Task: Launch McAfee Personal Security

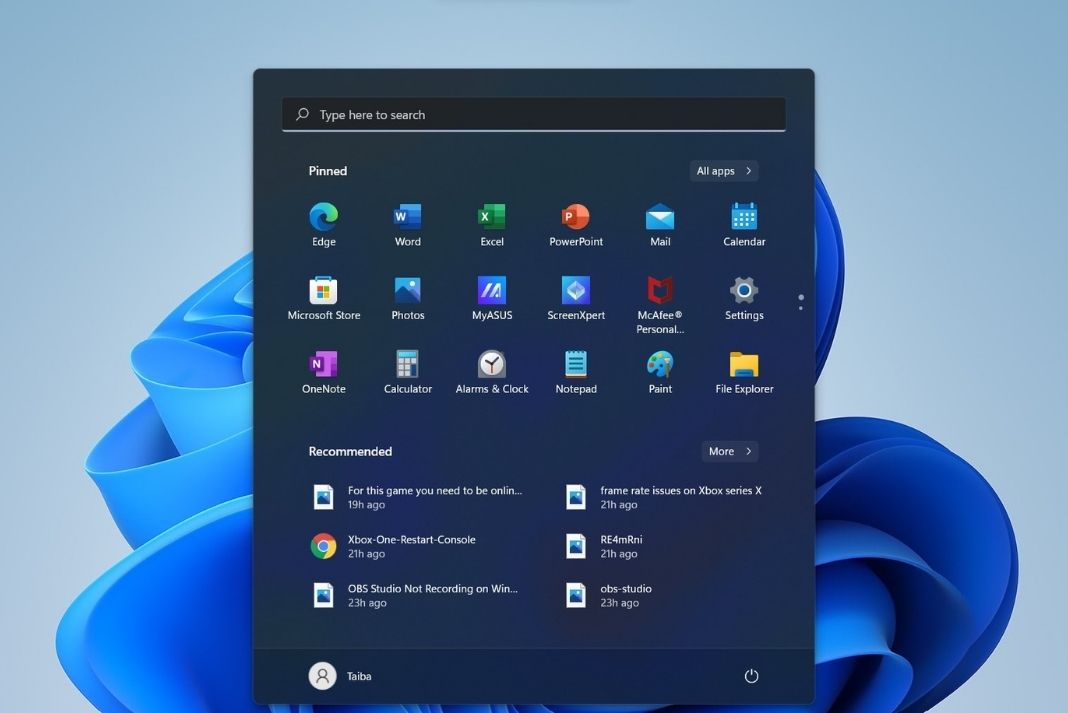Action: pos(659,297)
